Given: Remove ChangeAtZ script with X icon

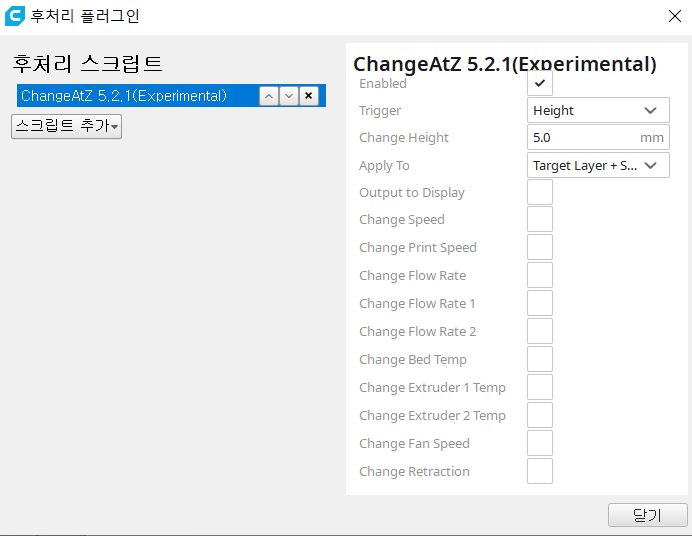Looking at the screenshot, I should tap(309, 96).
